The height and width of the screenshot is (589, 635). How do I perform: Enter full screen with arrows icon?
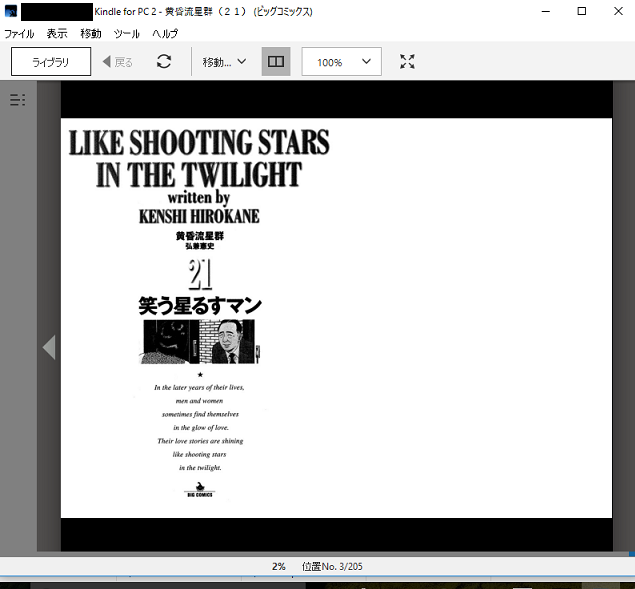click(x=407, y=62)
